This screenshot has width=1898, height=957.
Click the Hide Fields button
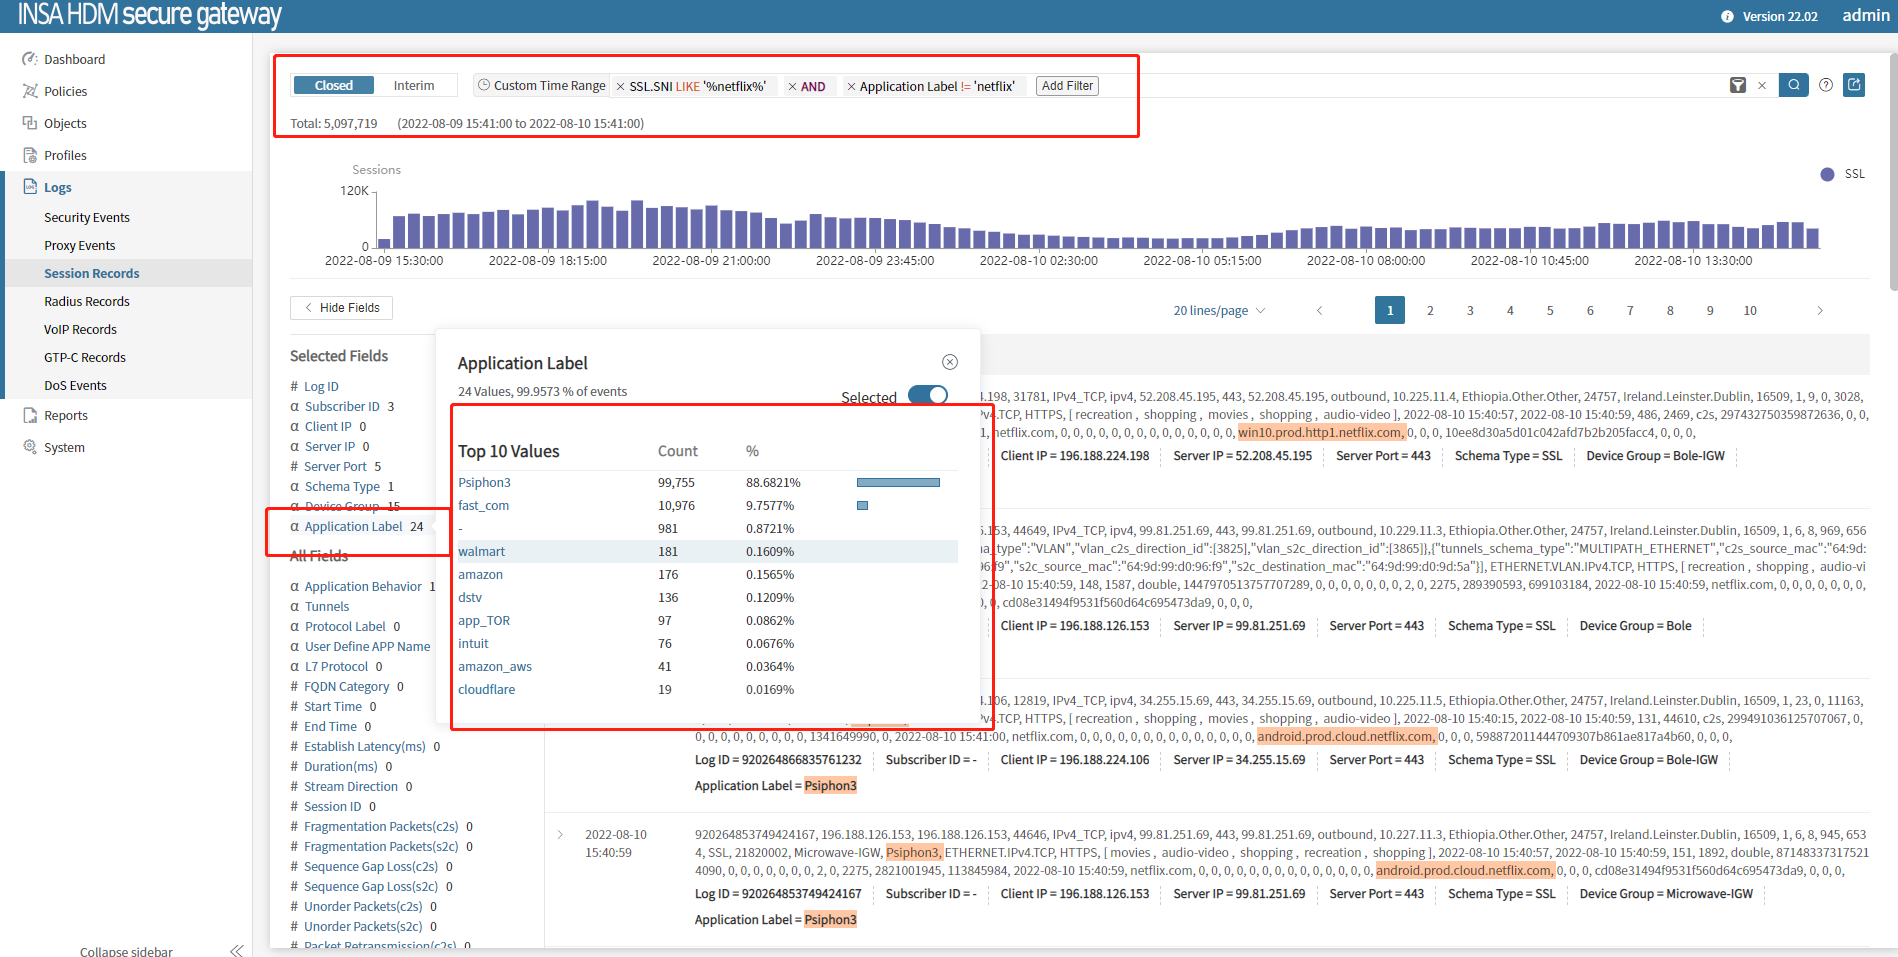pyautogui.click(x=341, y=308)
